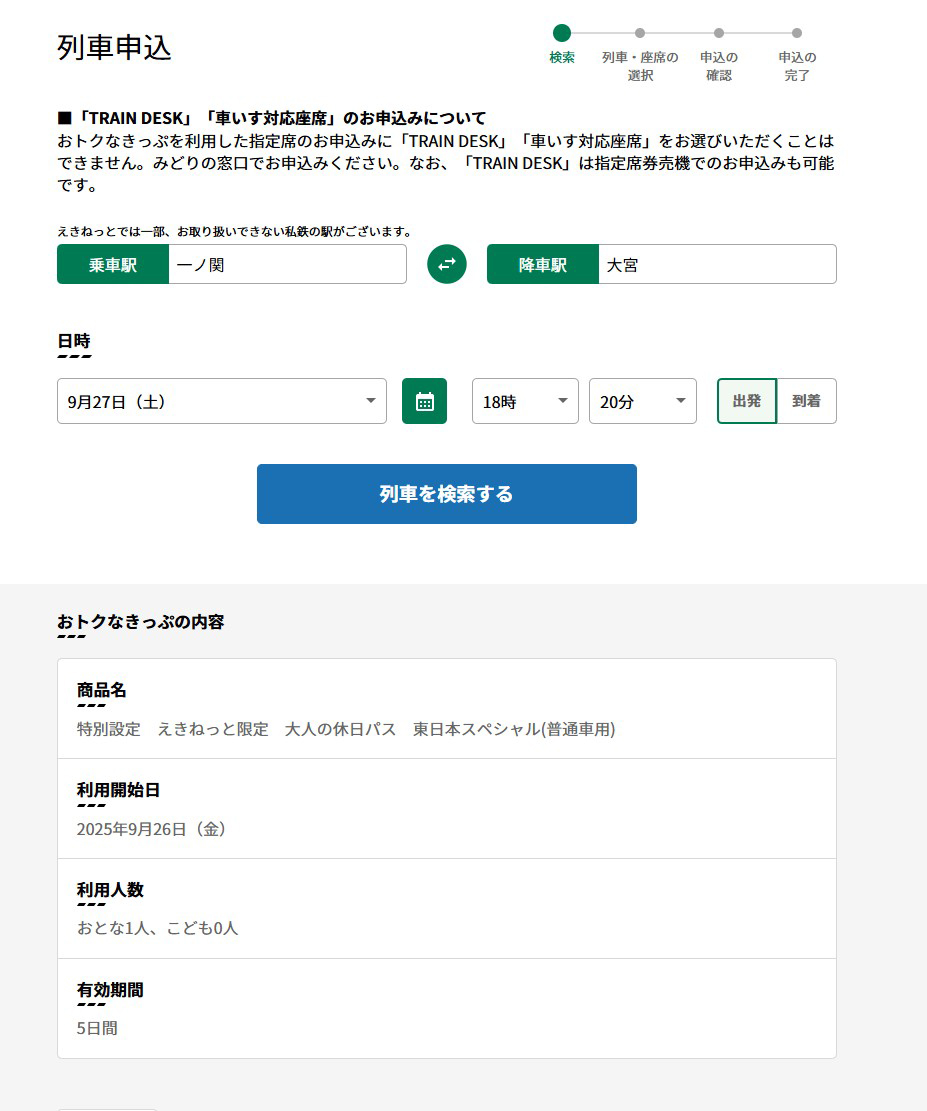
Task: Swap boarding and alighting stations icon
Action: (446, 264)
